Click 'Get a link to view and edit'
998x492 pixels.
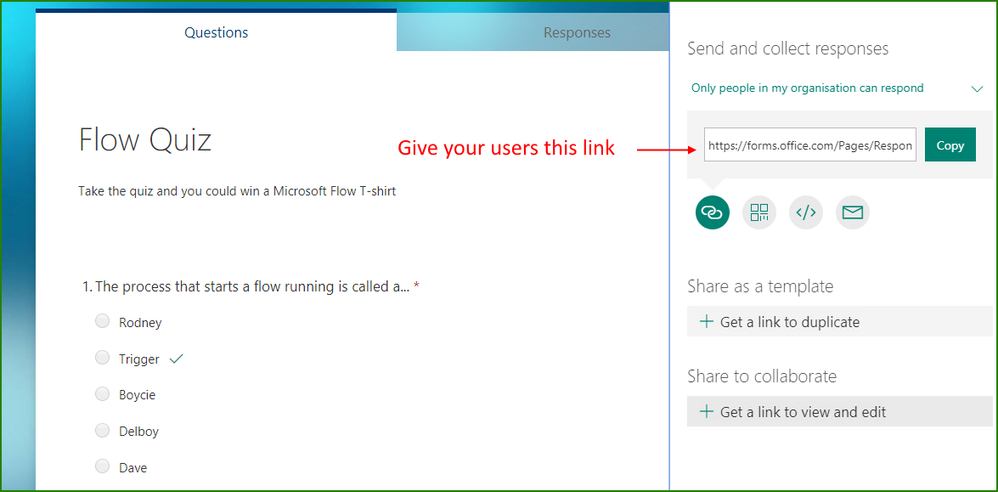840,412
